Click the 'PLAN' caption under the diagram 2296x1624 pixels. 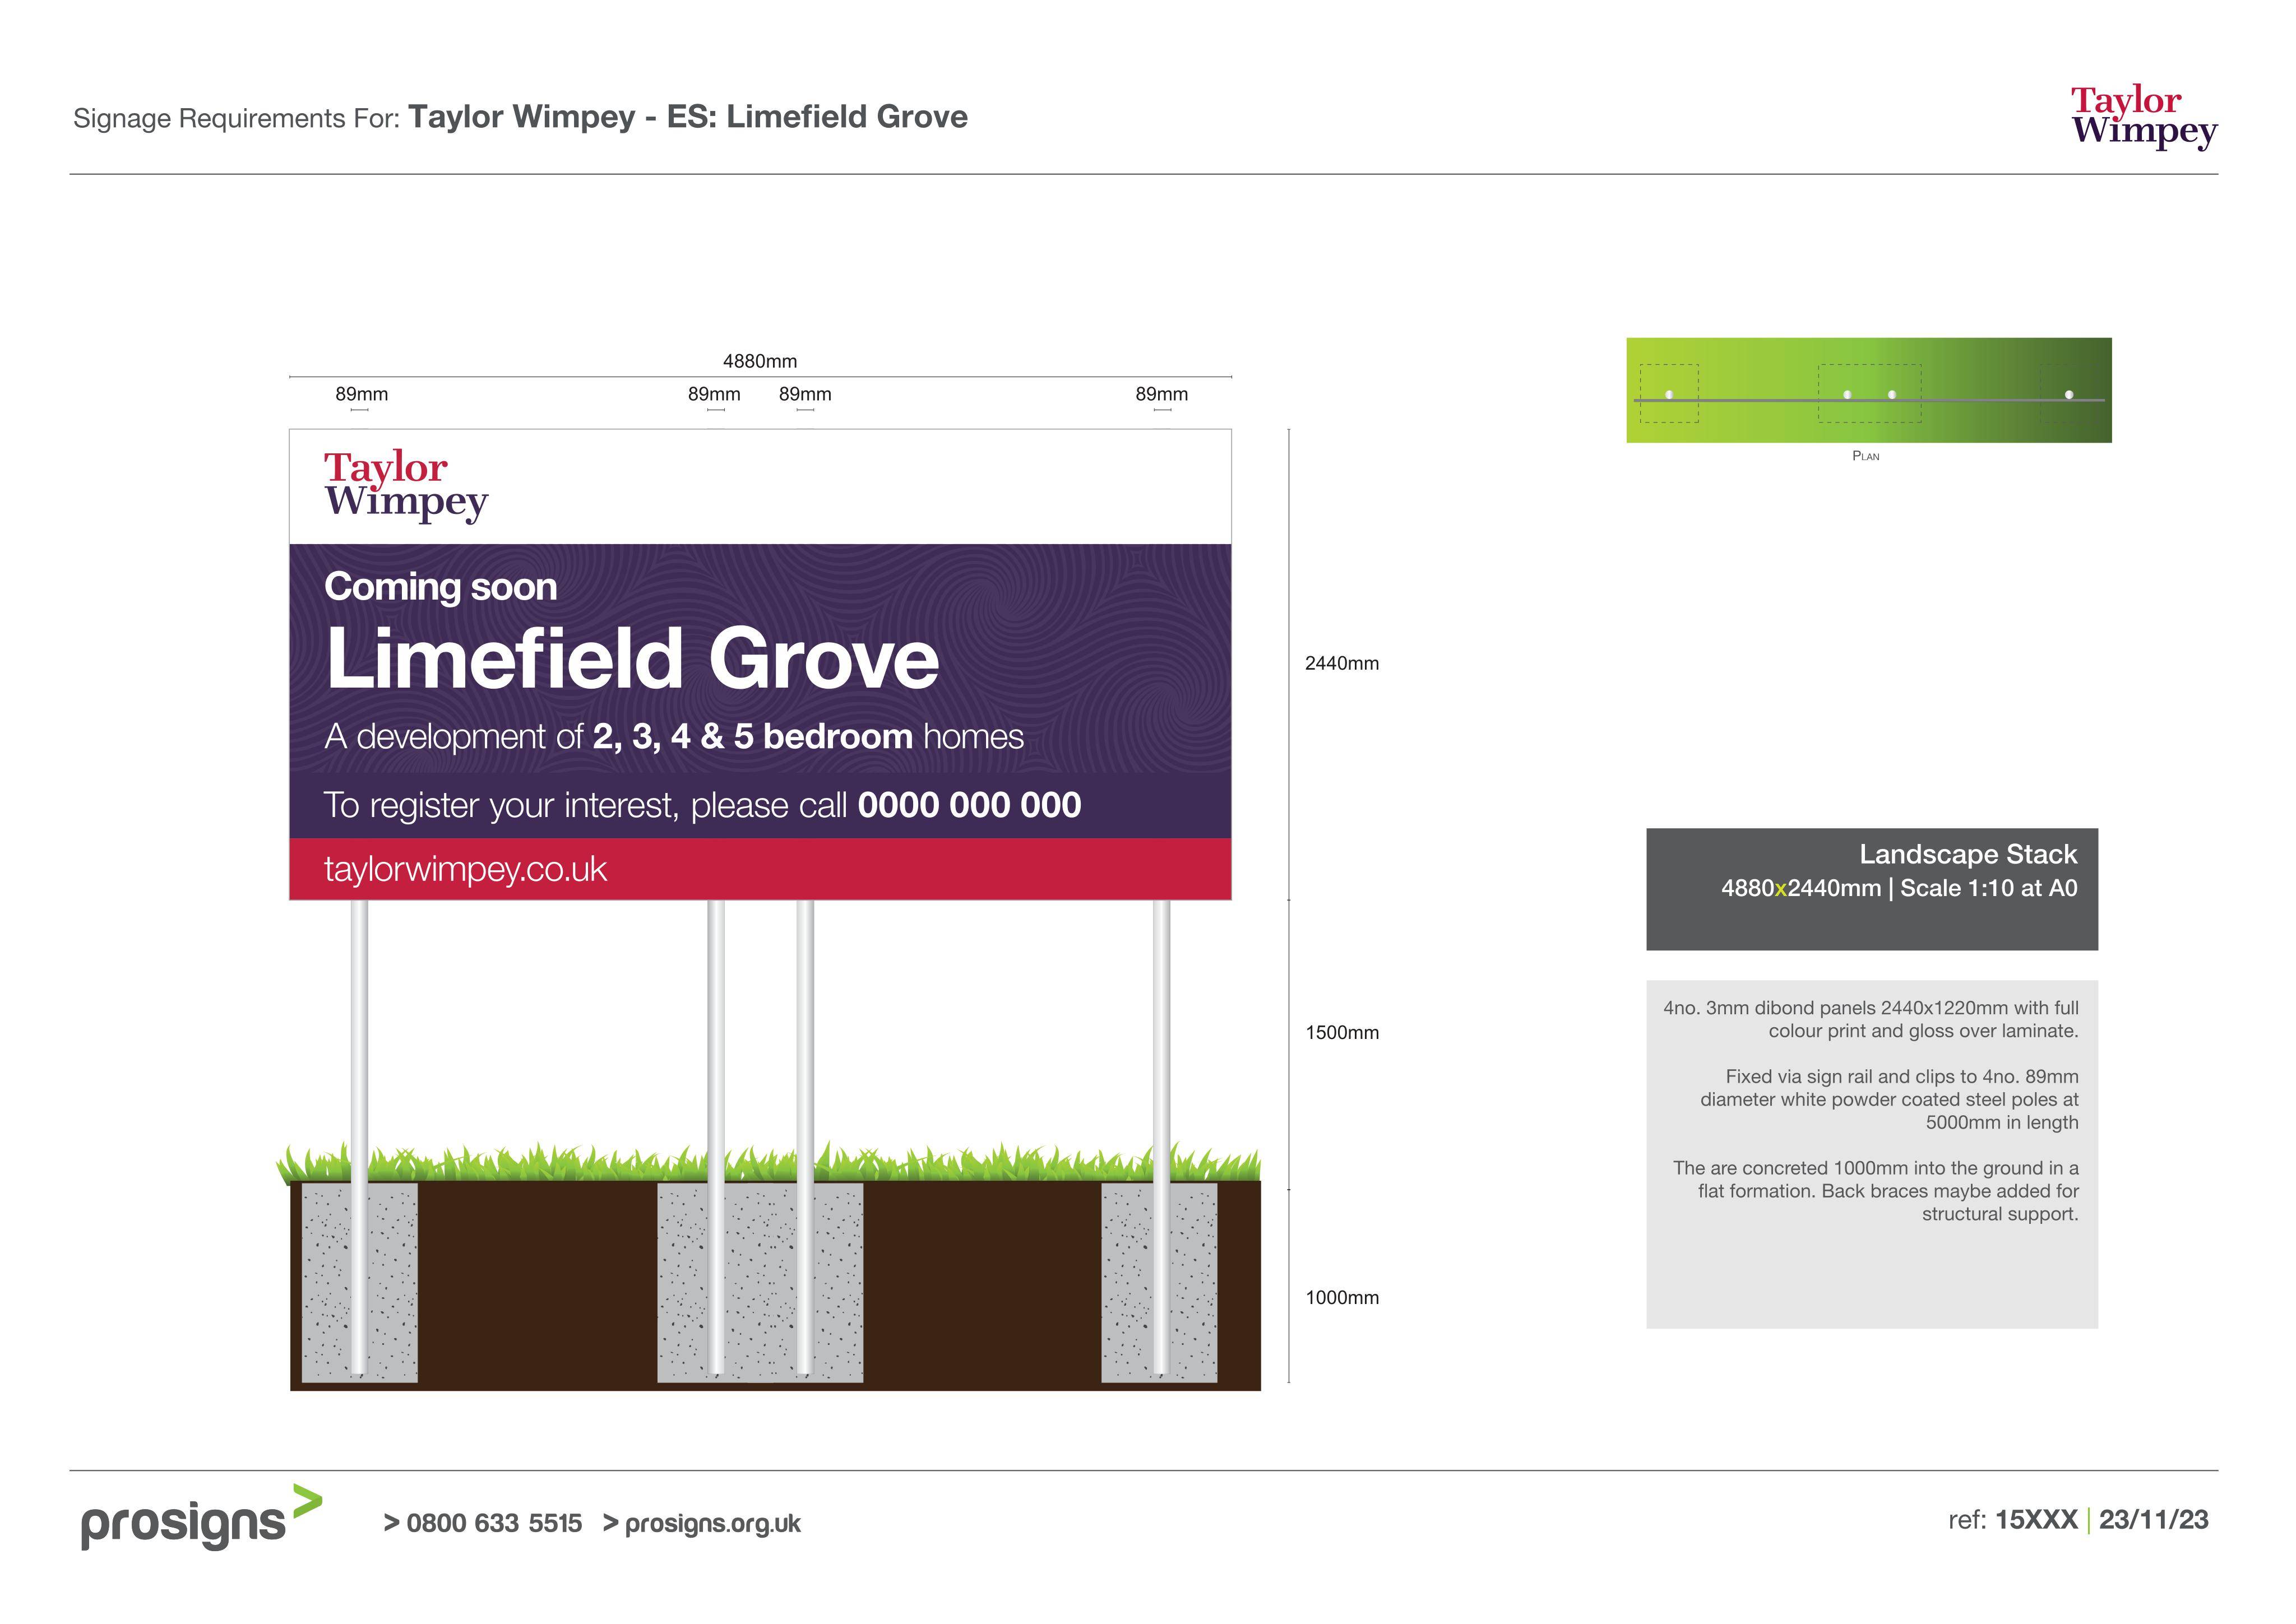click(x=1866, y=456)
